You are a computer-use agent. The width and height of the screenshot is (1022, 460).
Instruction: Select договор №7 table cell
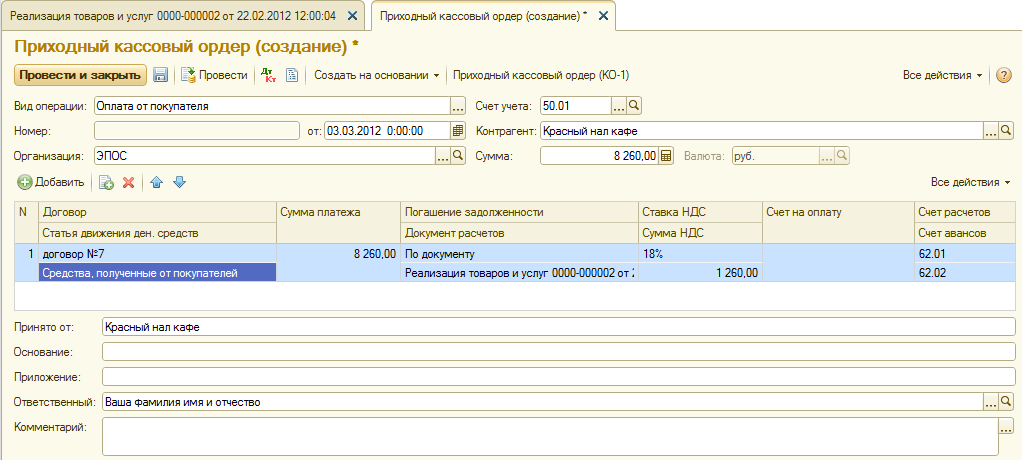[x=157, y=255]
